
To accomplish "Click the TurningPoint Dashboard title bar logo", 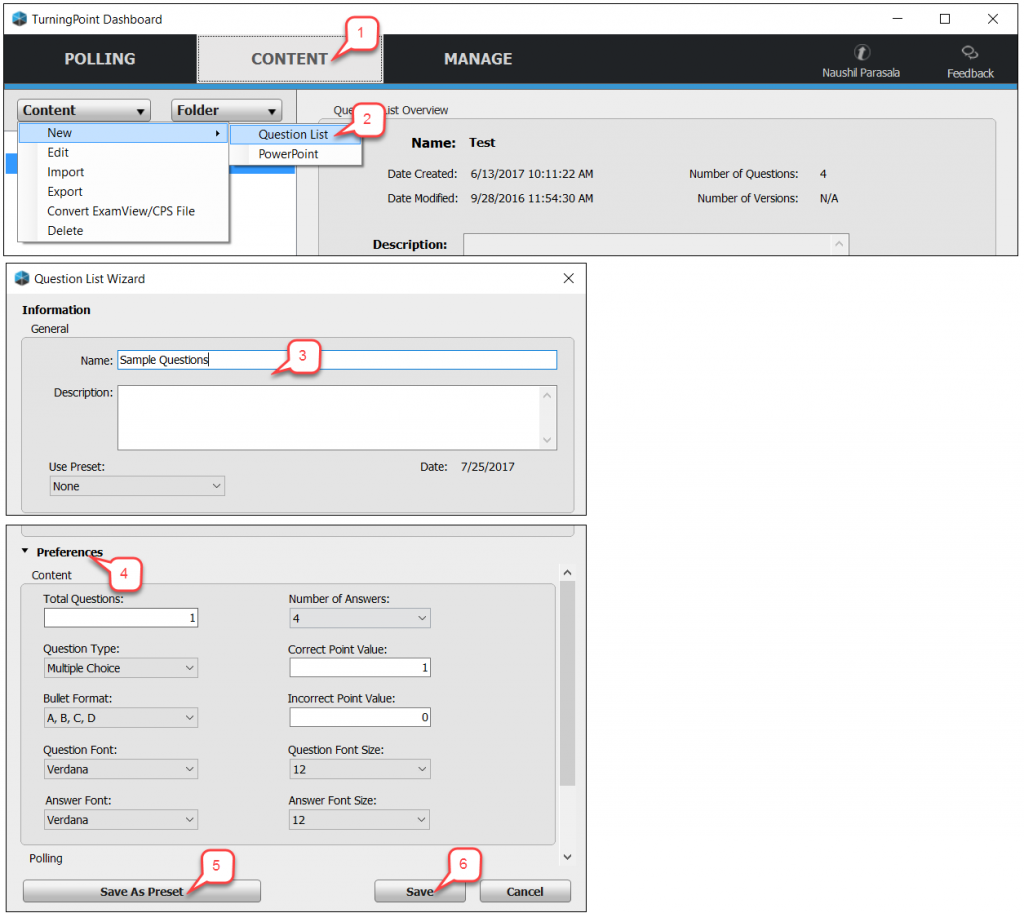I will [x=20, y=19].
